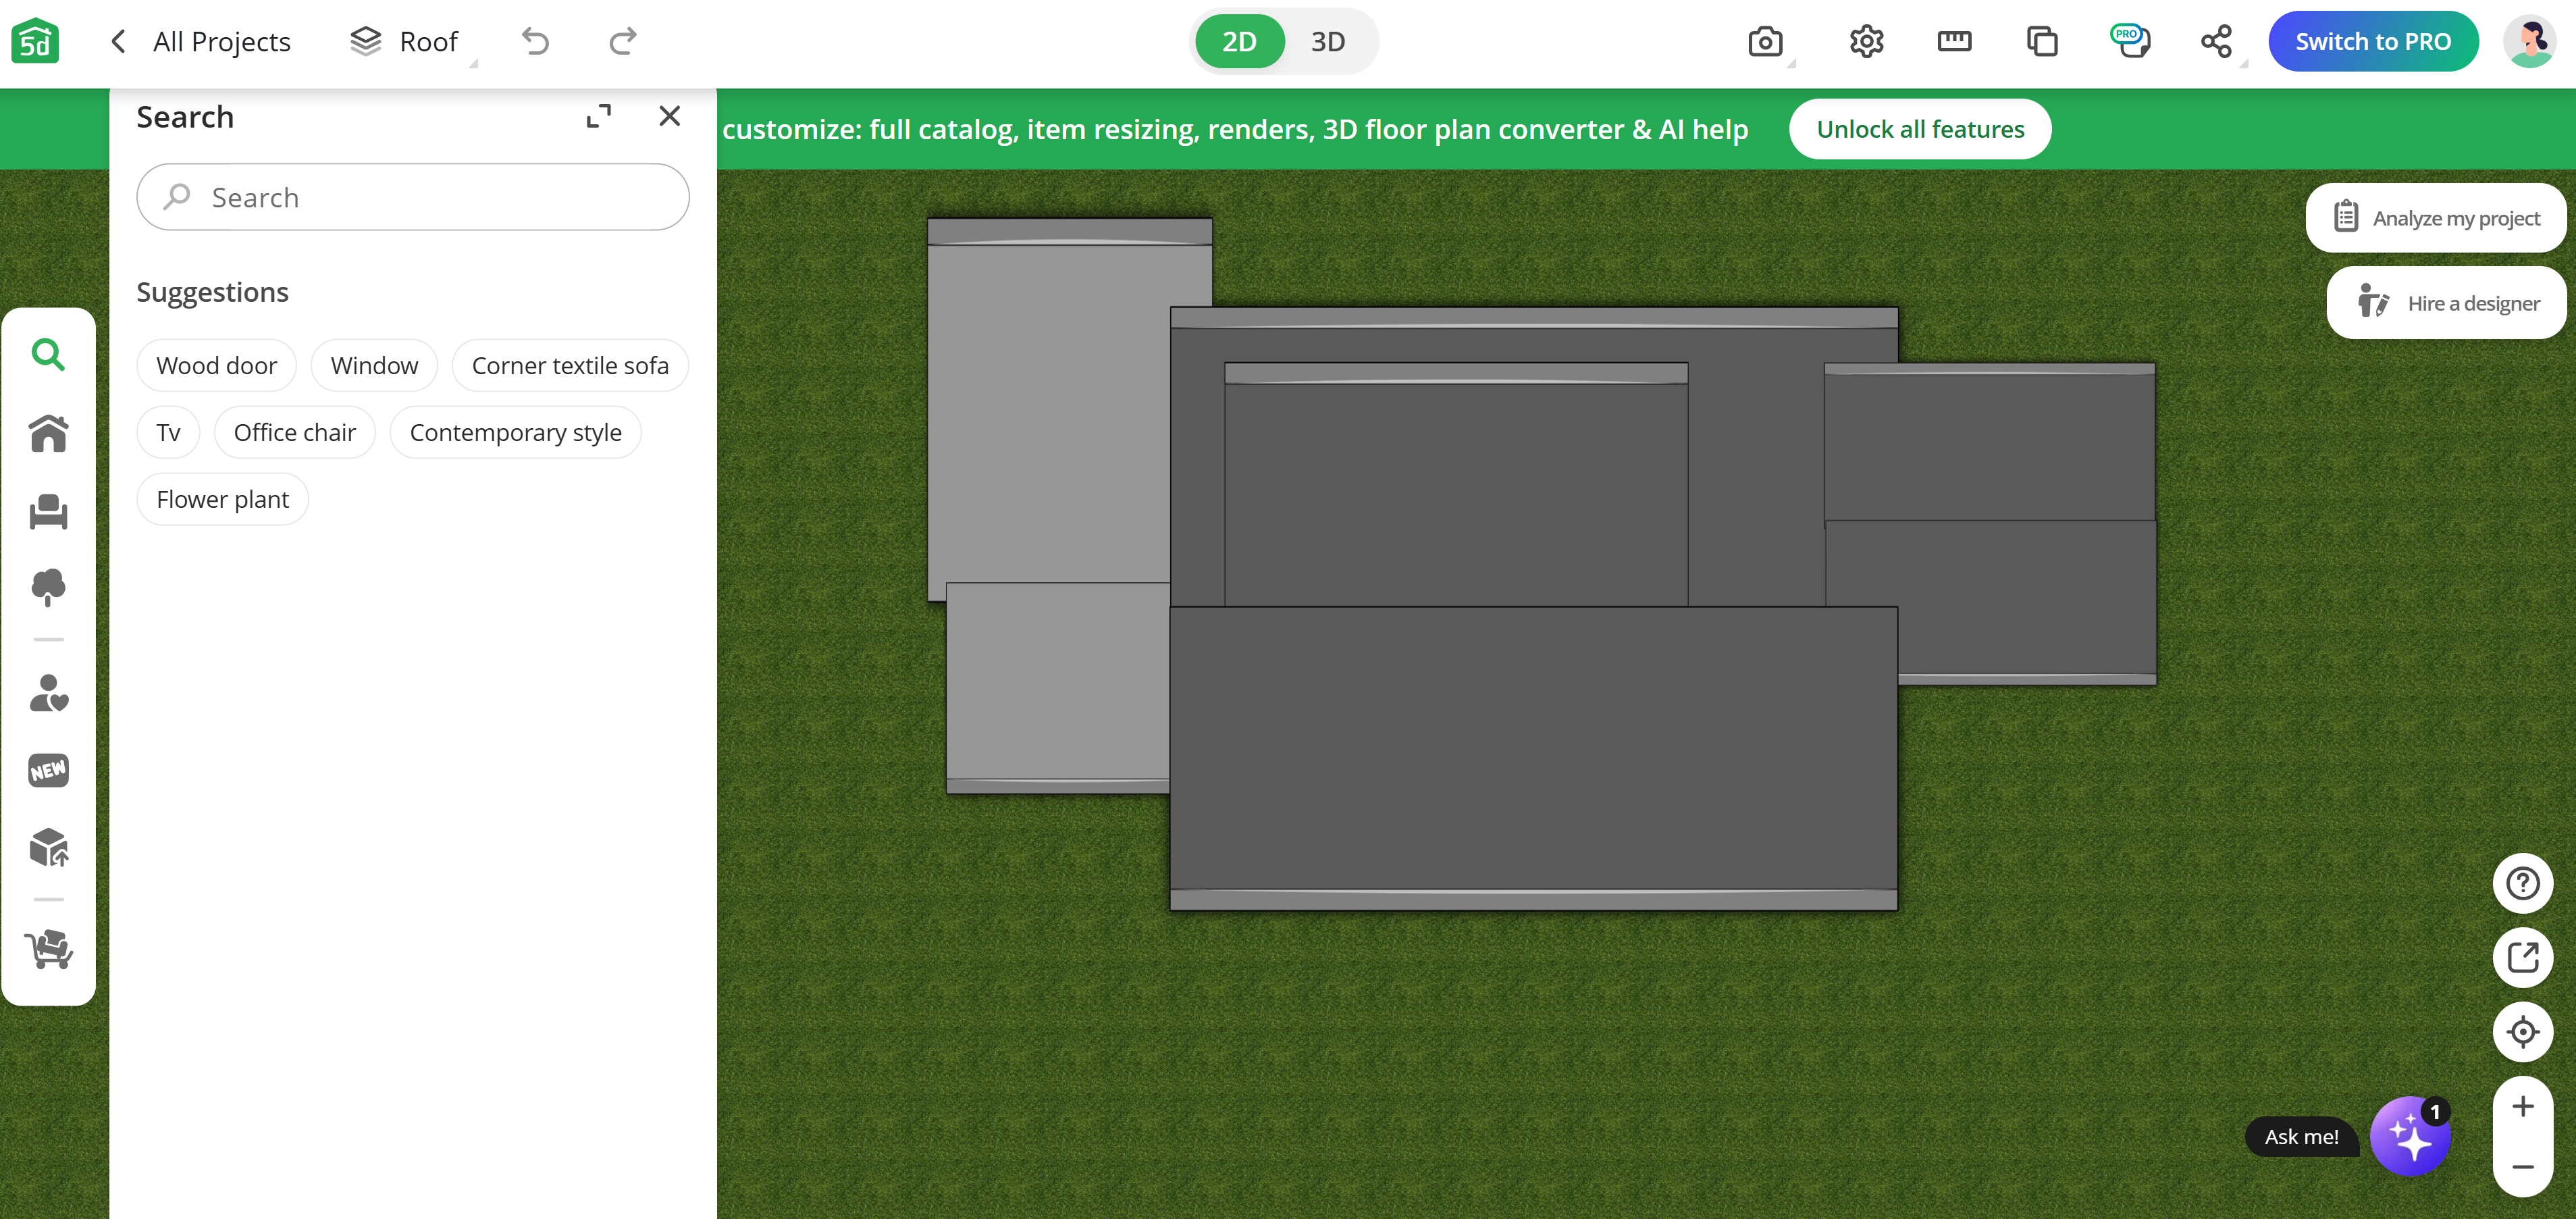
Task: Expand the search panel to full size
Action: tap(598, 117)
